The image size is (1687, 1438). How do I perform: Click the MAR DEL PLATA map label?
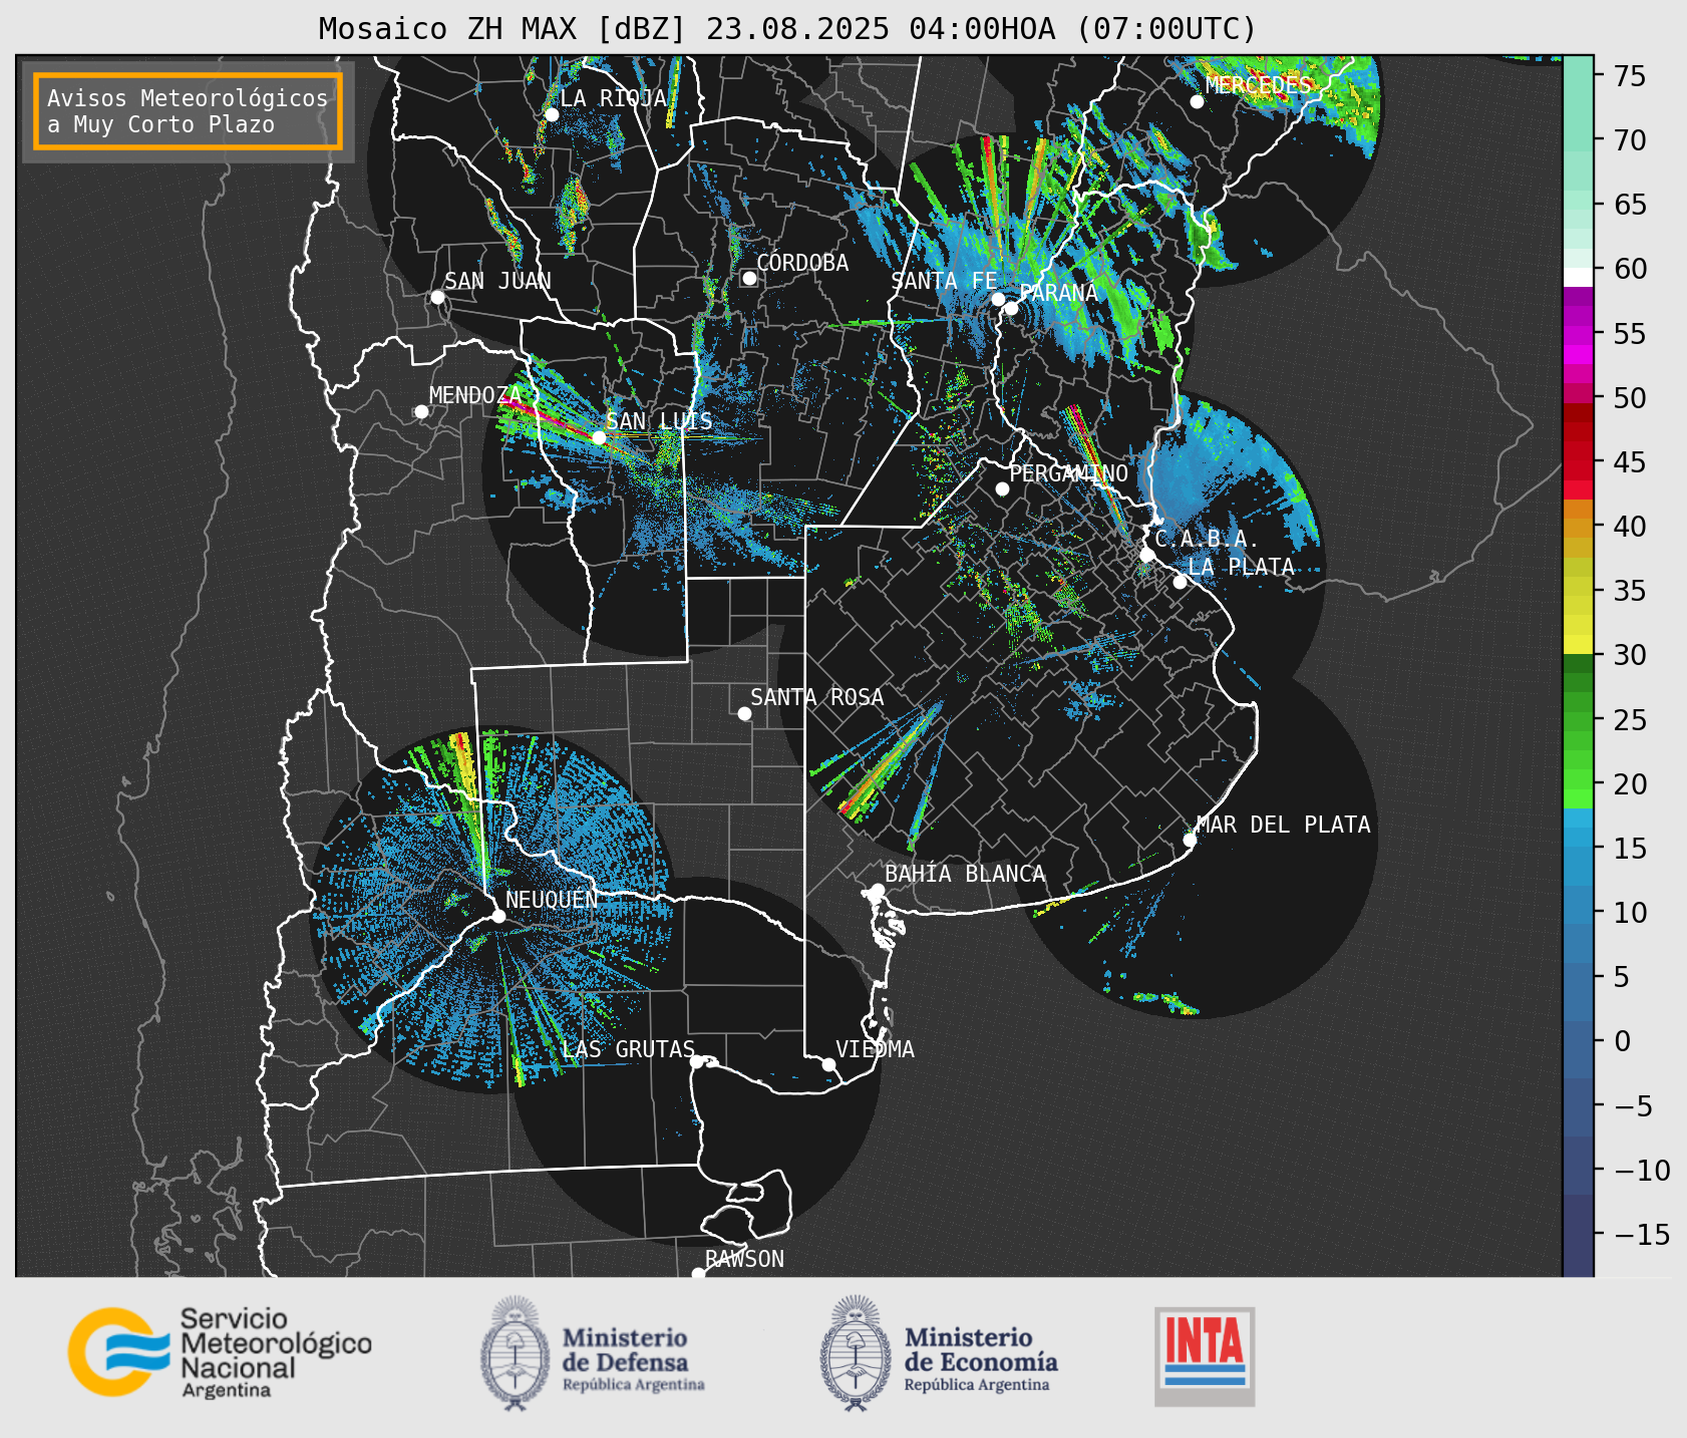pos(1283,825)
